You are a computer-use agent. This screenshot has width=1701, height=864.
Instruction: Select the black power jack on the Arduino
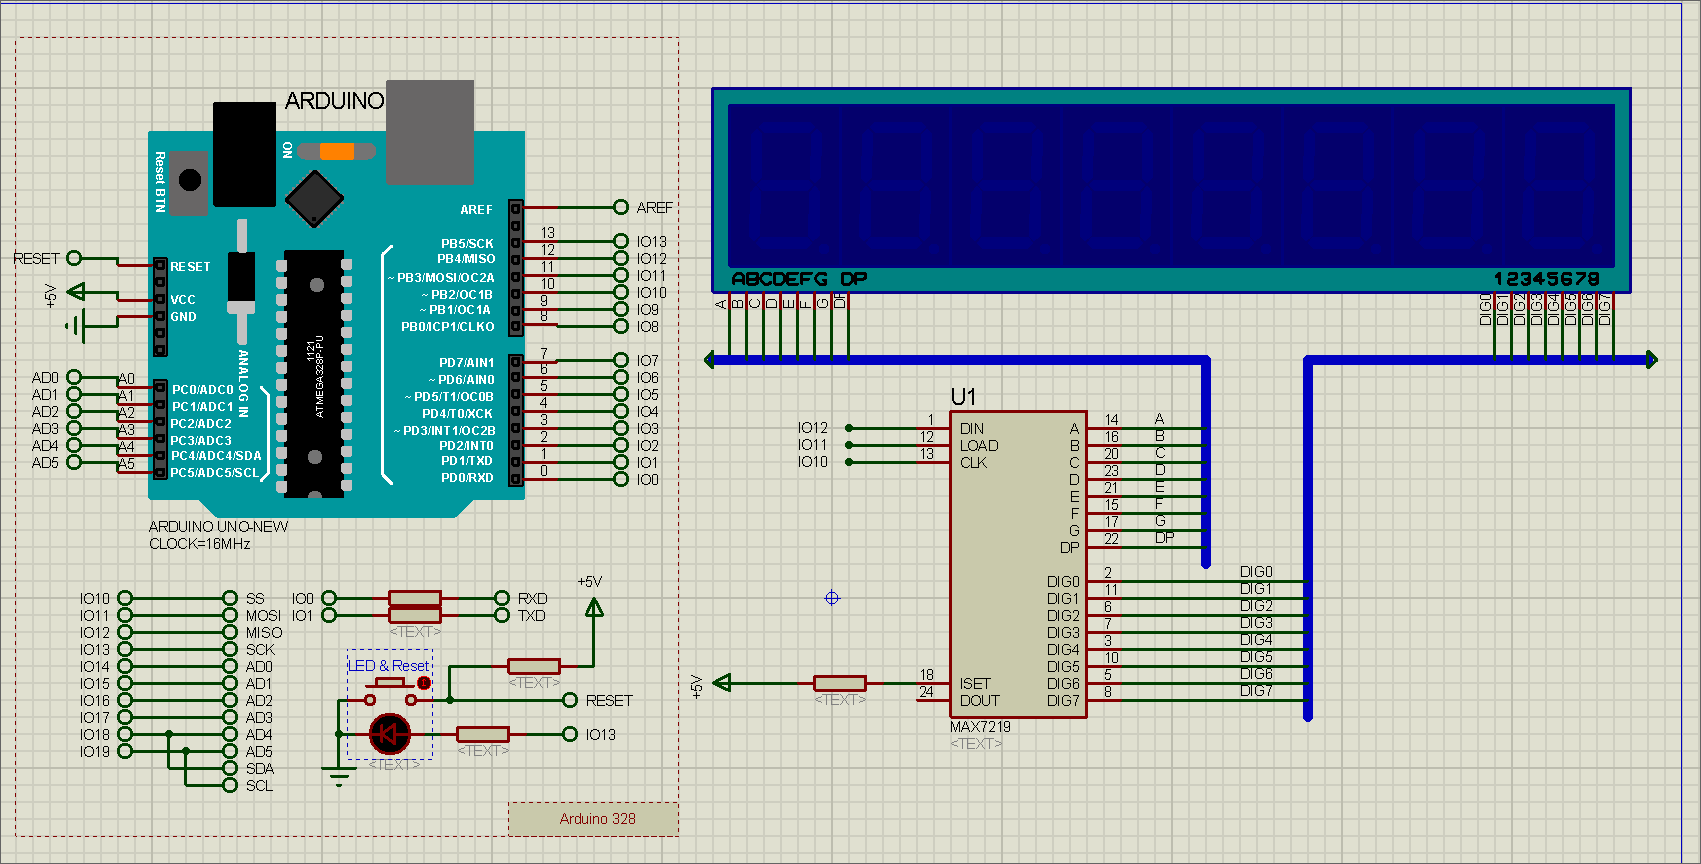244,154
